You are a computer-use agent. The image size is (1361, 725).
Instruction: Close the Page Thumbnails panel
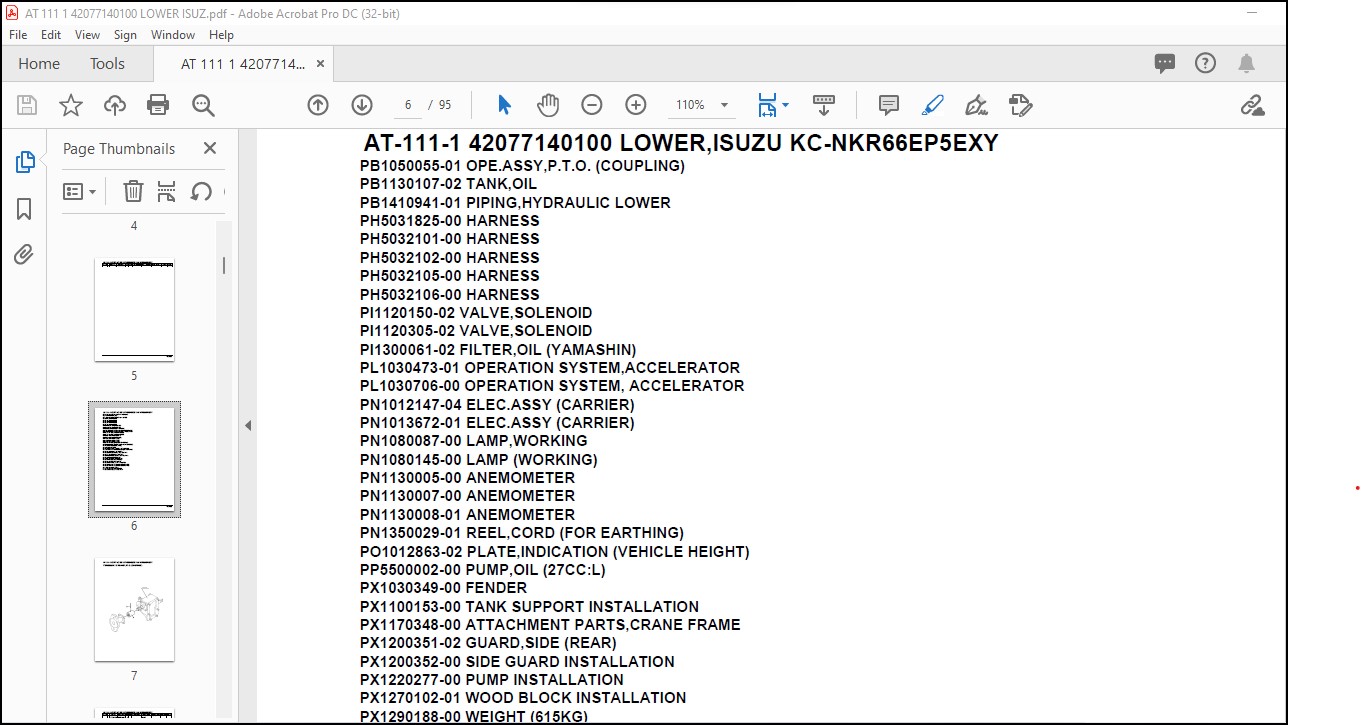210,148
